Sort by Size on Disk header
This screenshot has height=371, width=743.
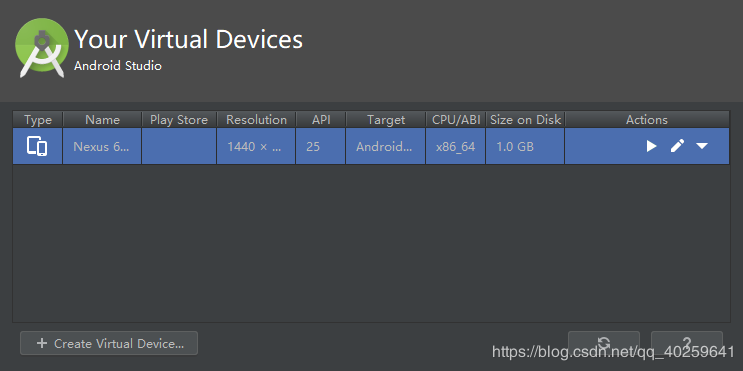click(525, 119)
